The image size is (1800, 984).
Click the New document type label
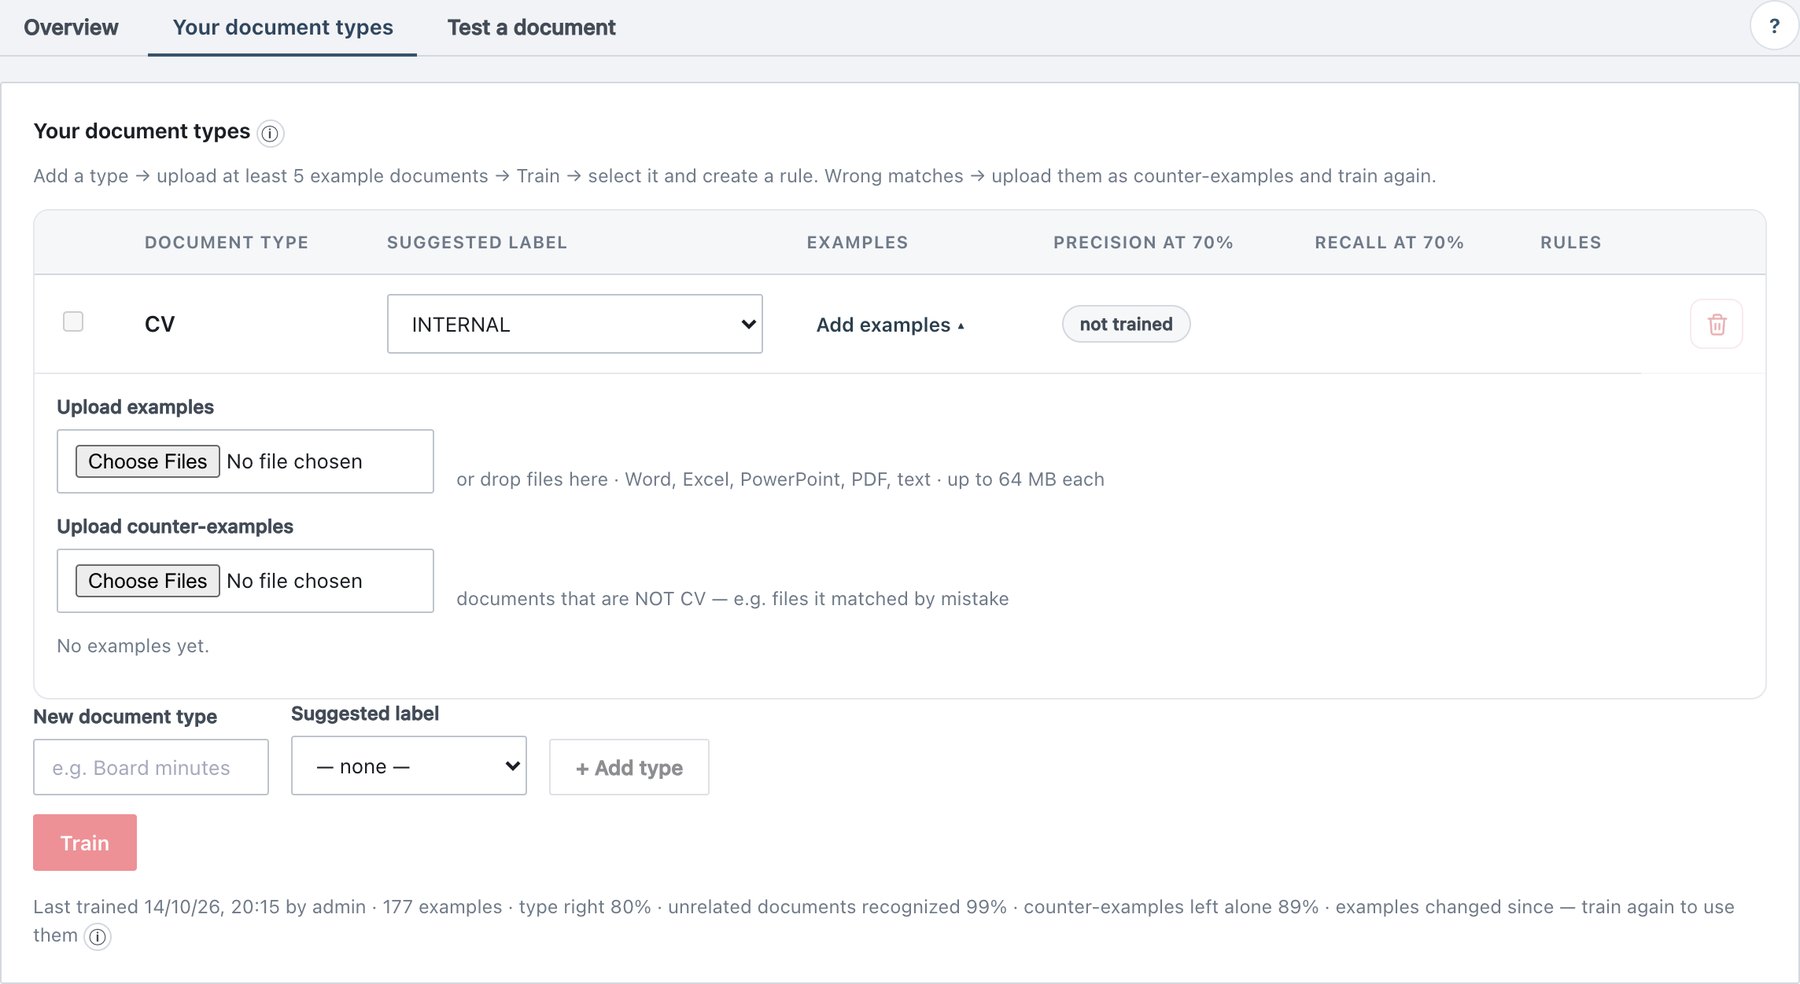[125, 717]
